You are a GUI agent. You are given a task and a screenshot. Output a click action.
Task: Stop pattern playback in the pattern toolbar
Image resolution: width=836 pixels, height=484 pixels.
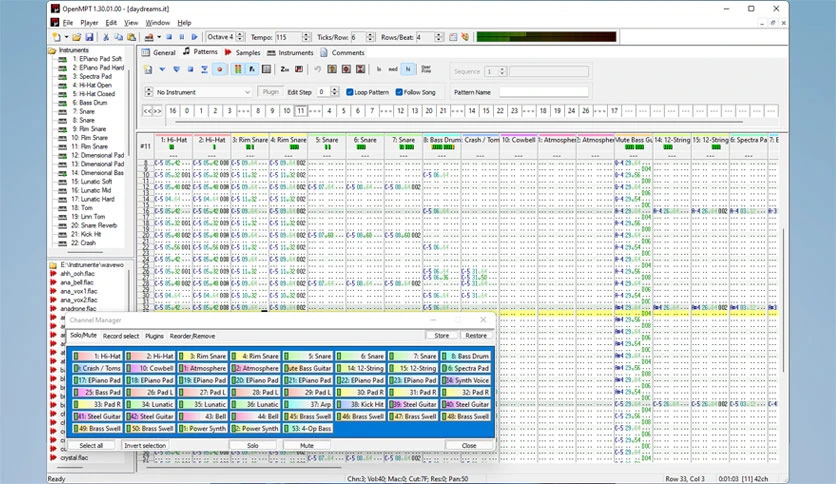tap(190, 69)
